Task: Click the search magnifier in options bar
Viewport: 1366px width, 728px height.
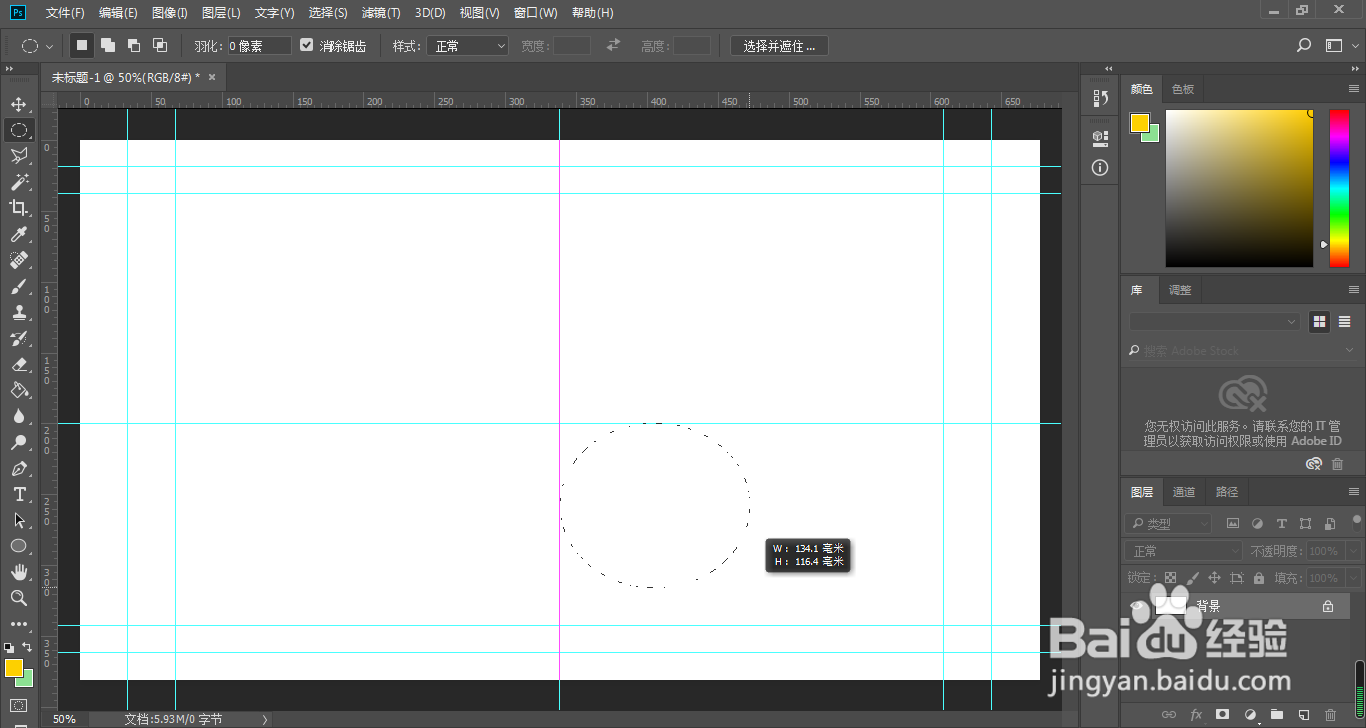Action: tap(1304, 46)
